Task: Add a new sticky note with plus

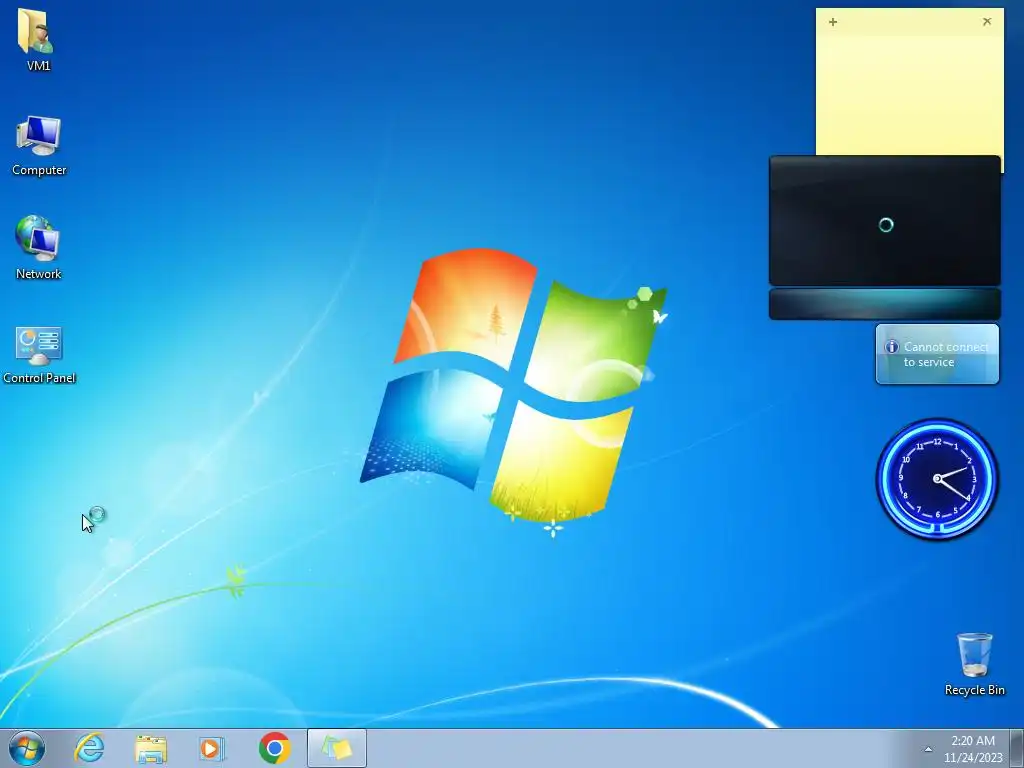Action: point(833,22)
